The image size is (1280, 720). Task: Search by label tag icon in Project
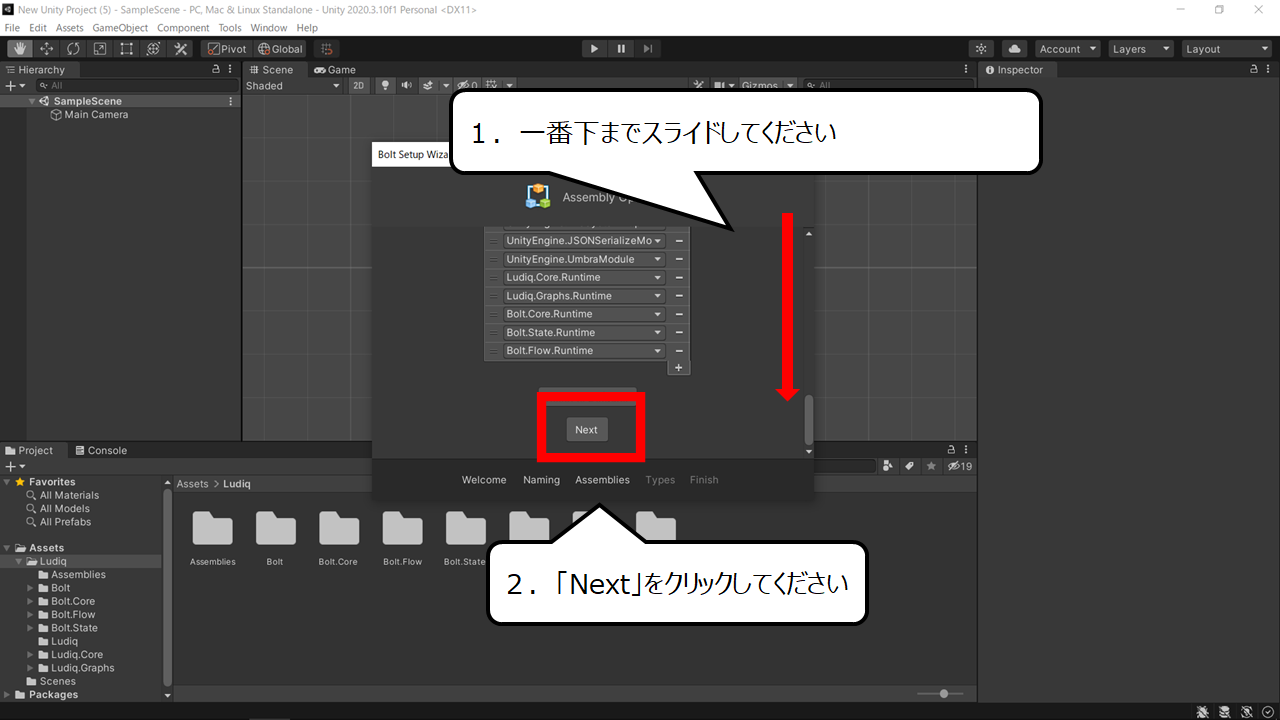(x=910, y=466)
